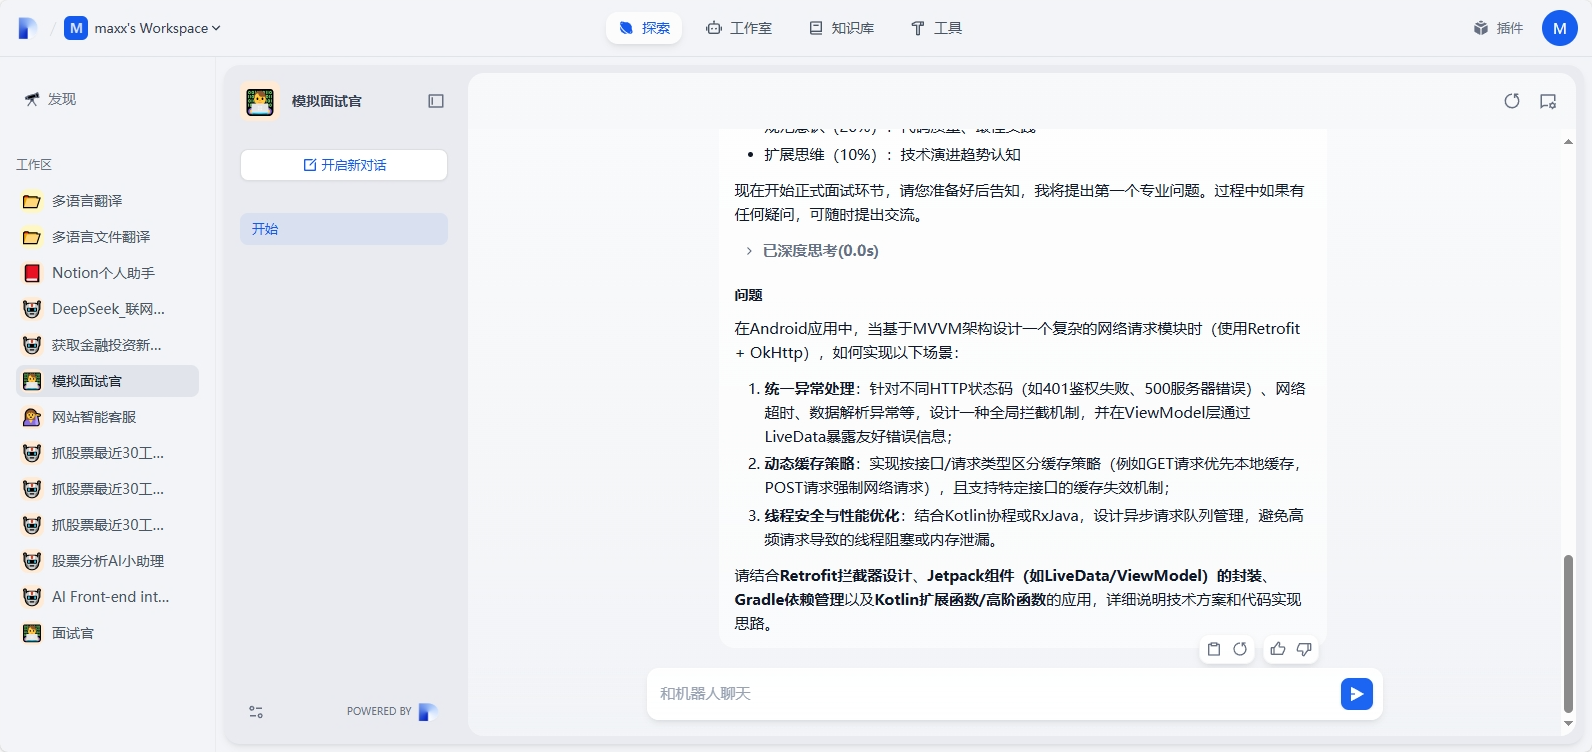This screenshot has height=752, width=1592.
Task: Regenerate the response with the retry icon
Action: point(1240,649)
